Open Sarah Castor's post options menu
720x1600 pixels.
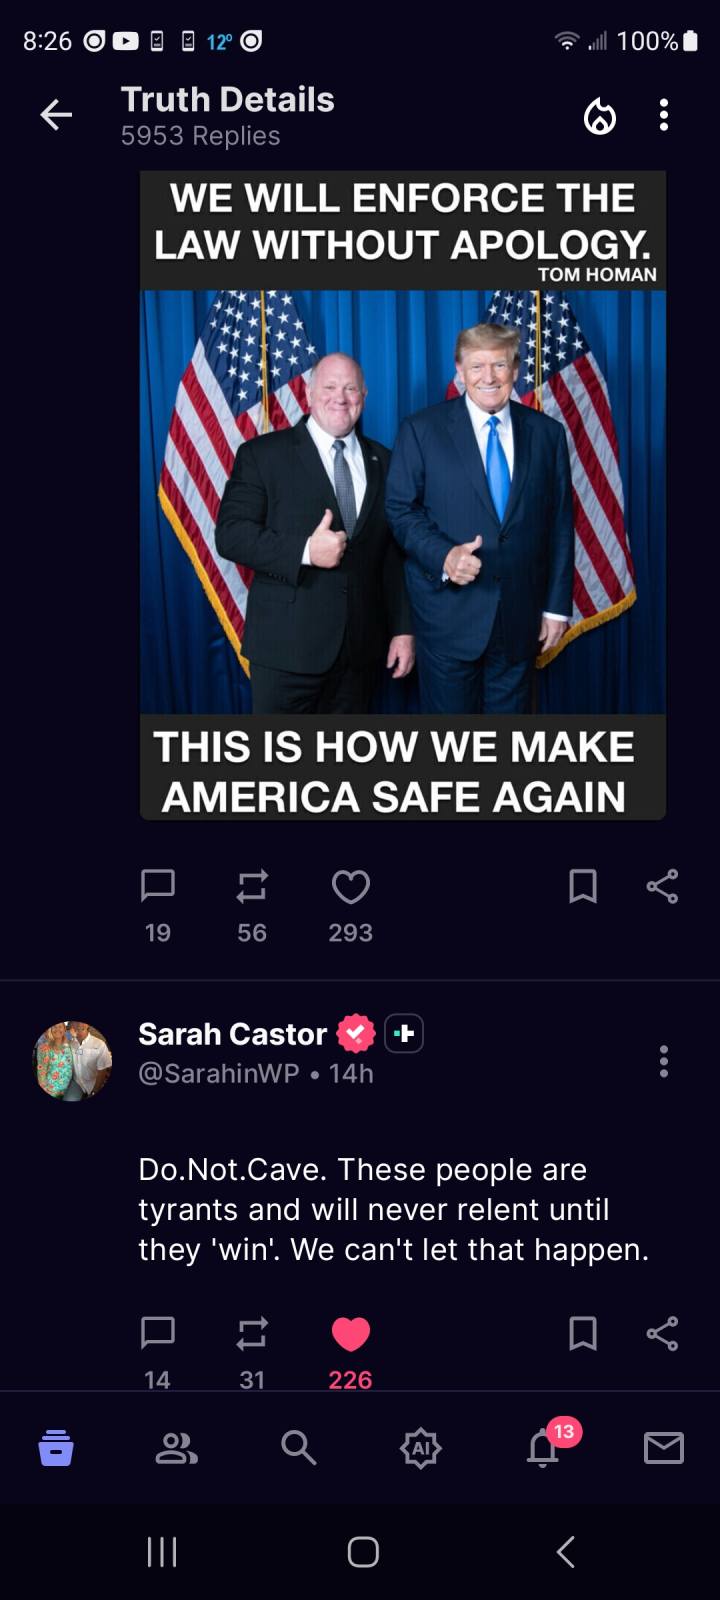663,1061
